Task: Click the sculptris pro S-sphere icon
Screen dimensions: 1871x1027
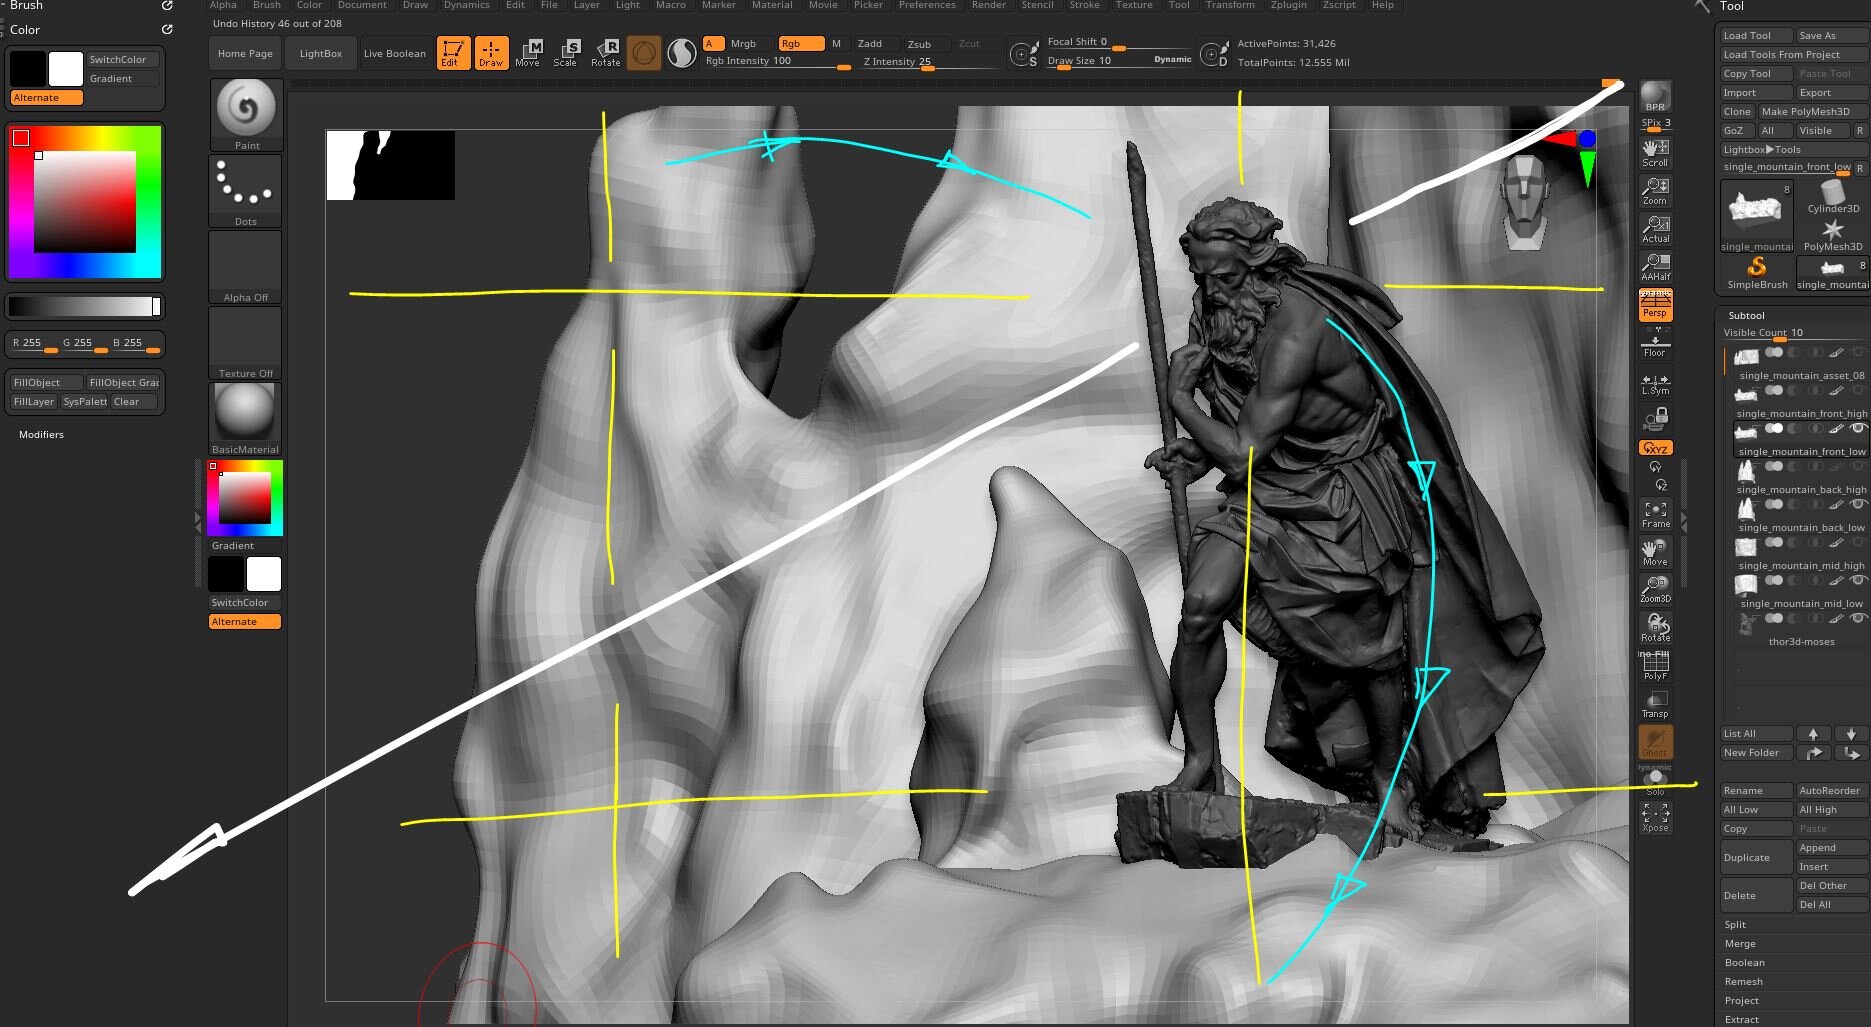Action: coord(682,53)
